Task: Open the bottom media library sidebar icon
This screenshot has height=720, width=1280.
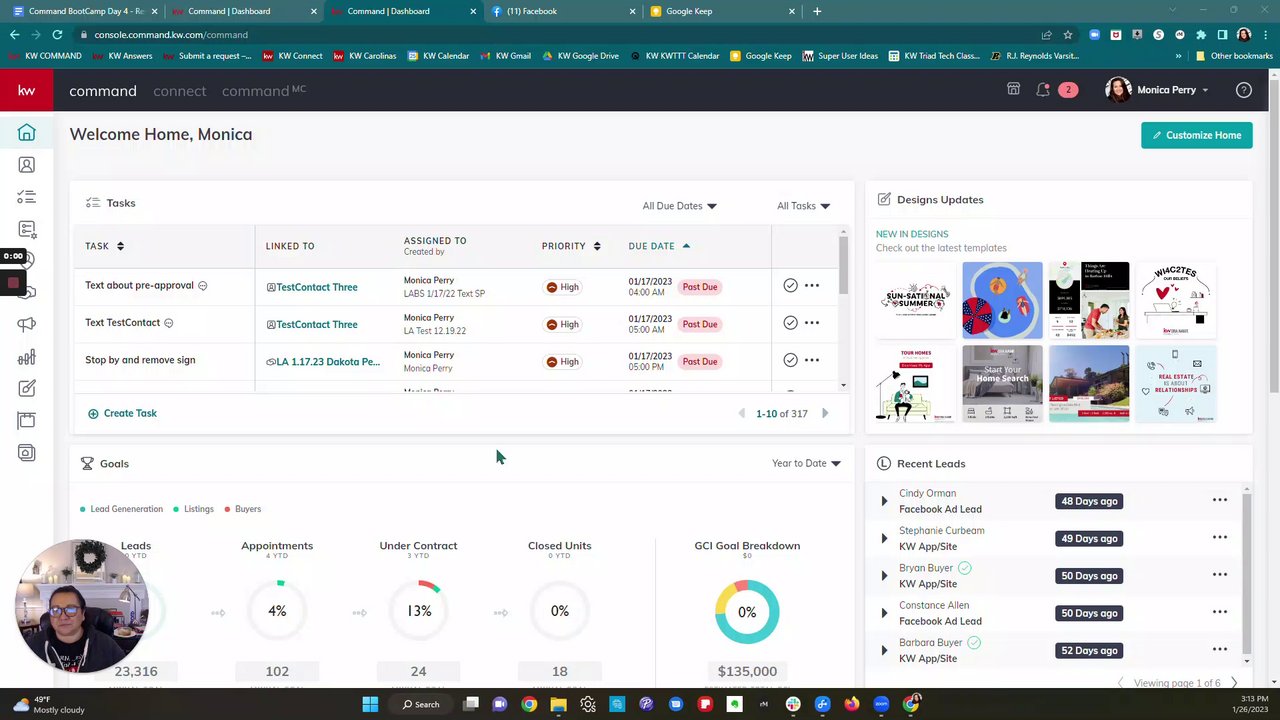Action: click(x=27, y=453)
